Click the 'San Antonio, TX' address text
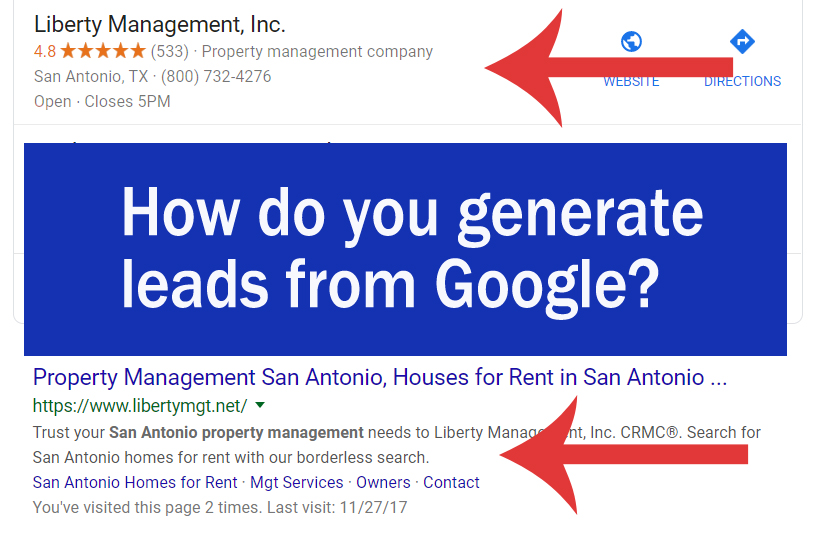 [x=91, y=77]
